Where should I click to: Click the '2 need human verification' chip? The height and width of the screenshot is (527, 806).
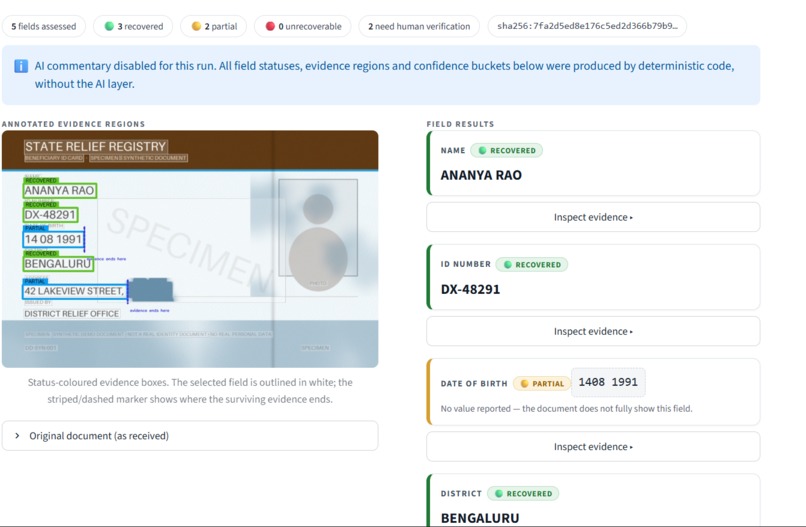click(419, 26)
